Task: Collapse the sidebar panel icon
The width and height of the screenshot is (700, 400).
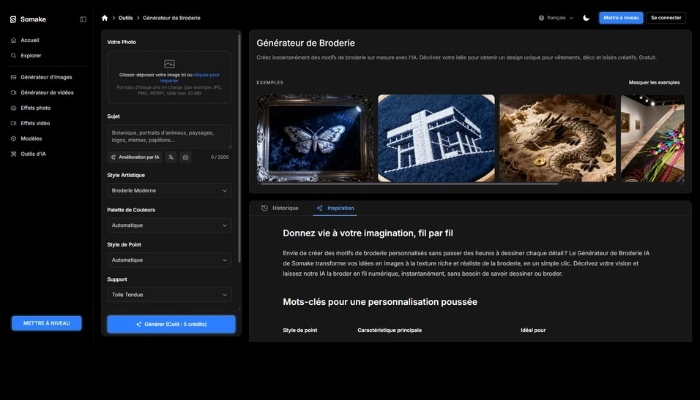Action: (83, 19)
